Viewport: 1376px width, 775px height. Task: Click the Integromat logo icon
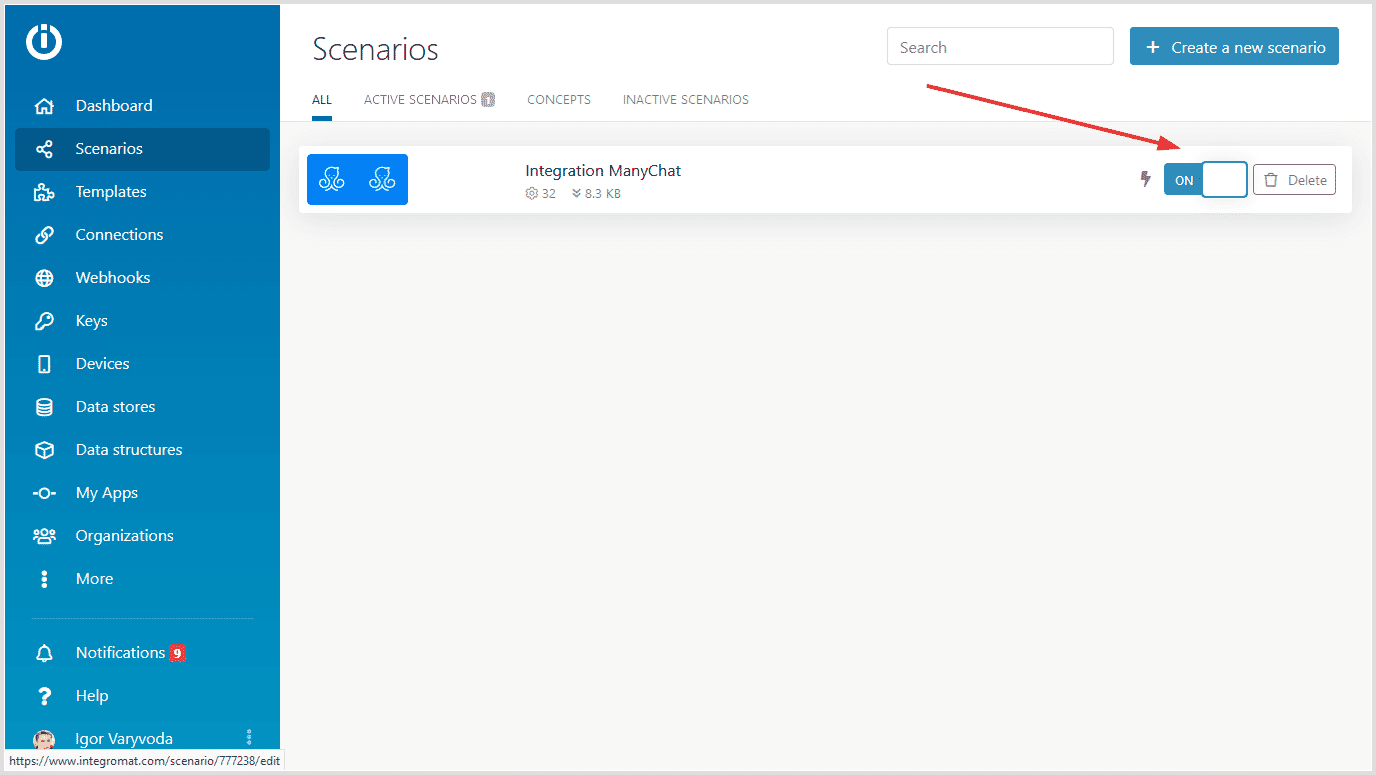(44, 41)
